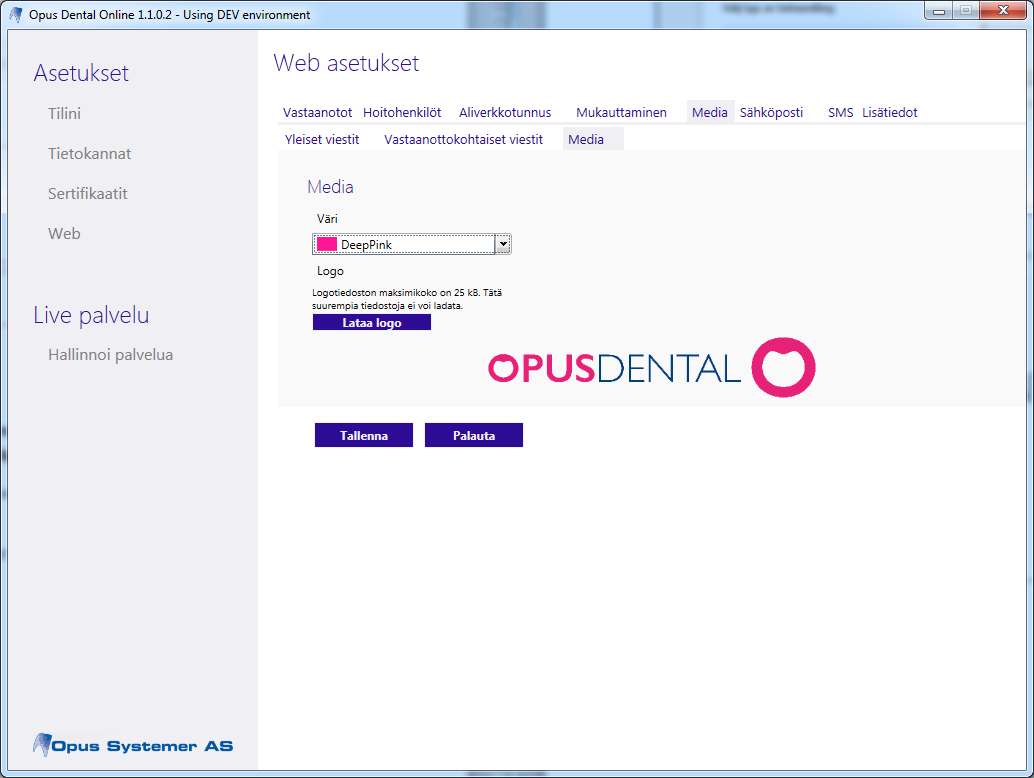Click the DeepPink combo box text
Viewport: 1034px width, 778px height.
coord(366,245)
